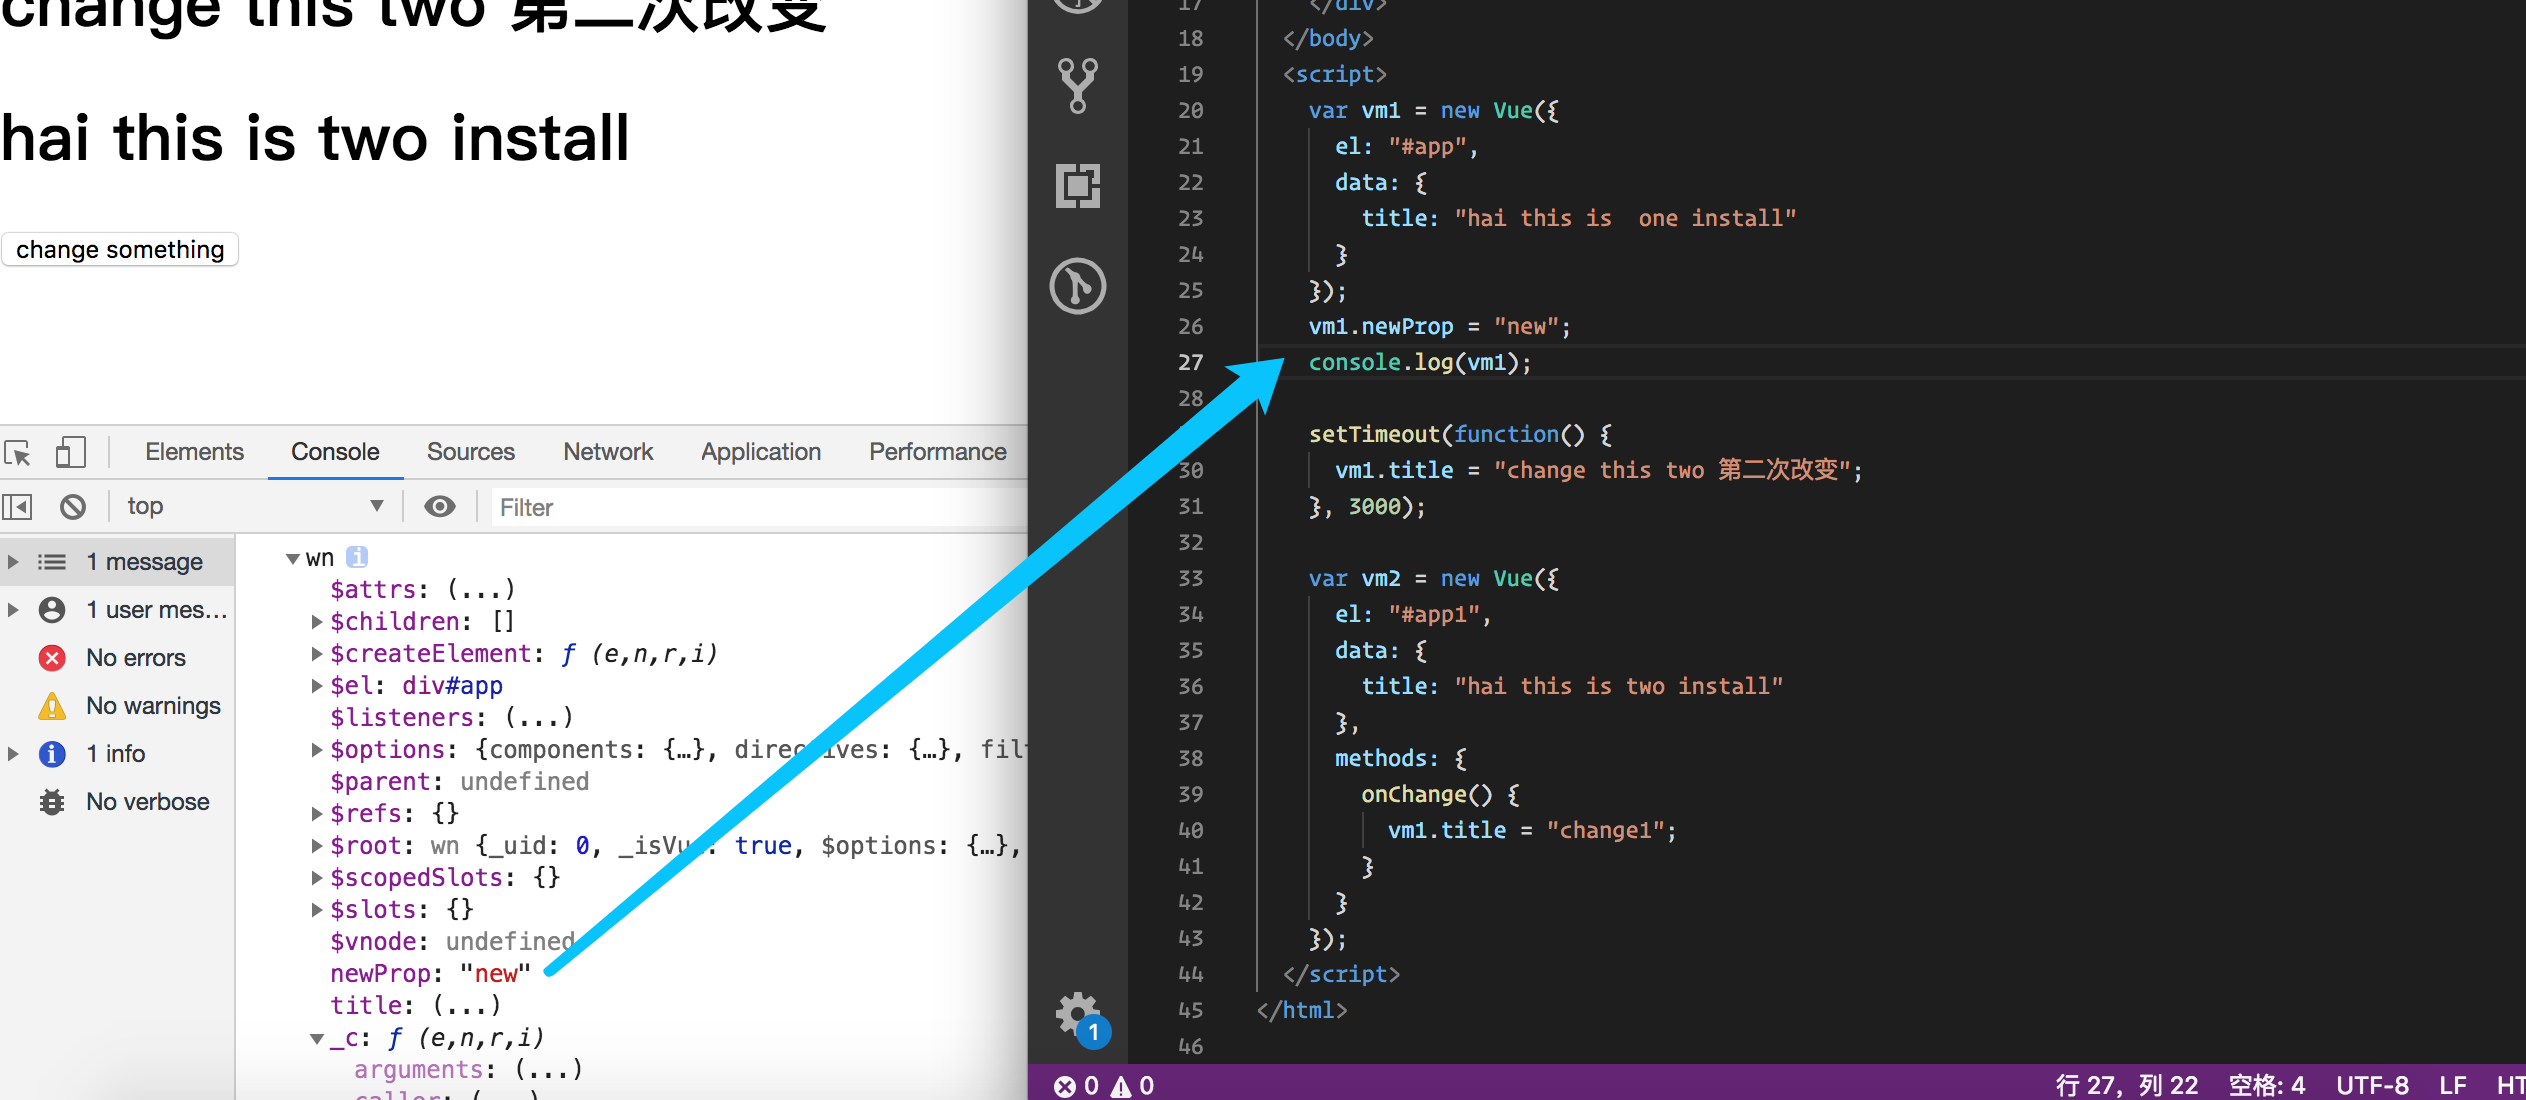
Task: Click the blue info badge next to wn
Action: (x=357, y=557)
